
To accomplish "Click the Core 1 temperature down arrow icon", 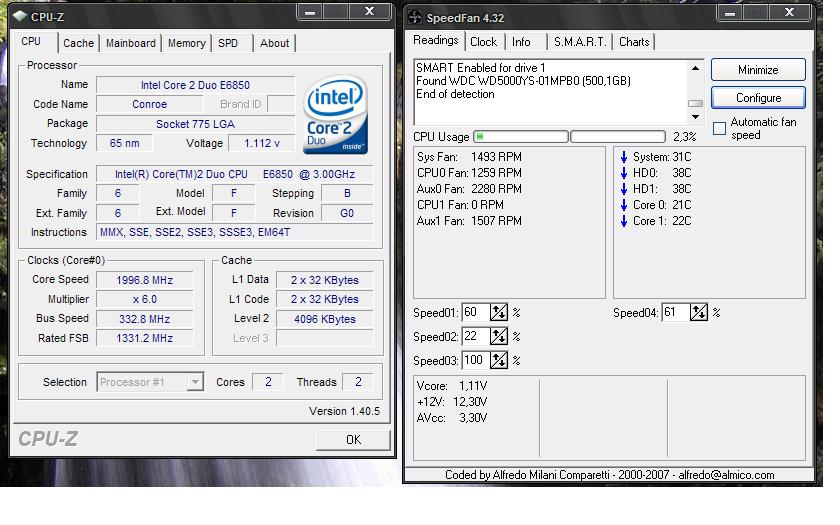I will click(x=624, y=221).
